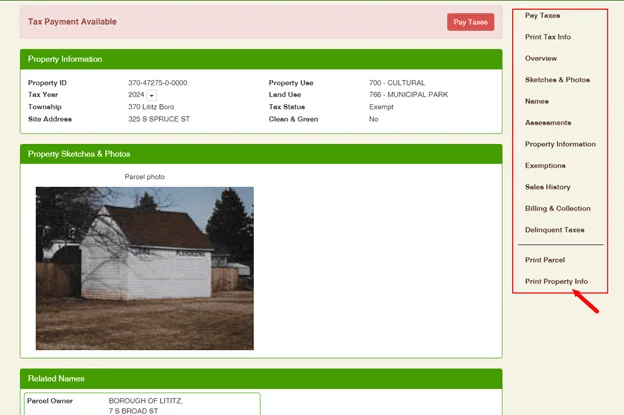Select Property Information sidebar link
This screenshot has height=415, width=624.
point(560,144)
